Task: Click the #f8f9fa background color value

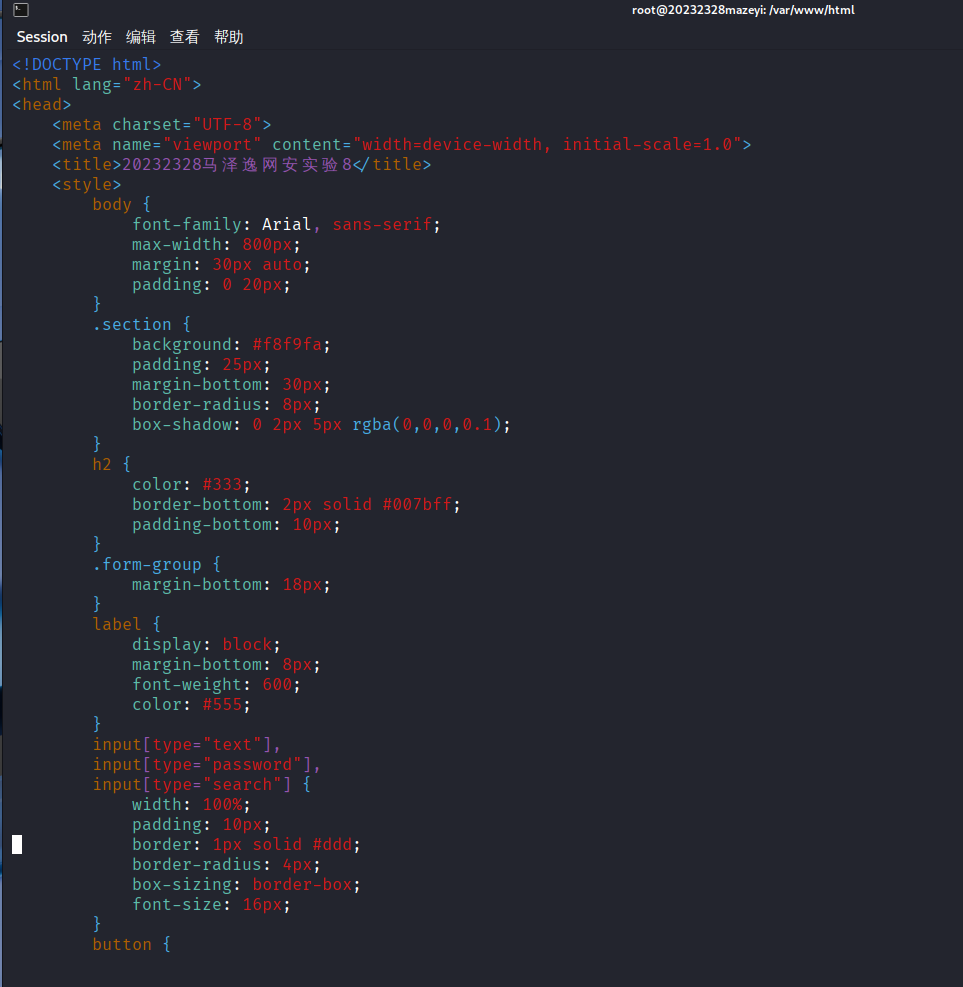Action: click(x=287, y=344)
